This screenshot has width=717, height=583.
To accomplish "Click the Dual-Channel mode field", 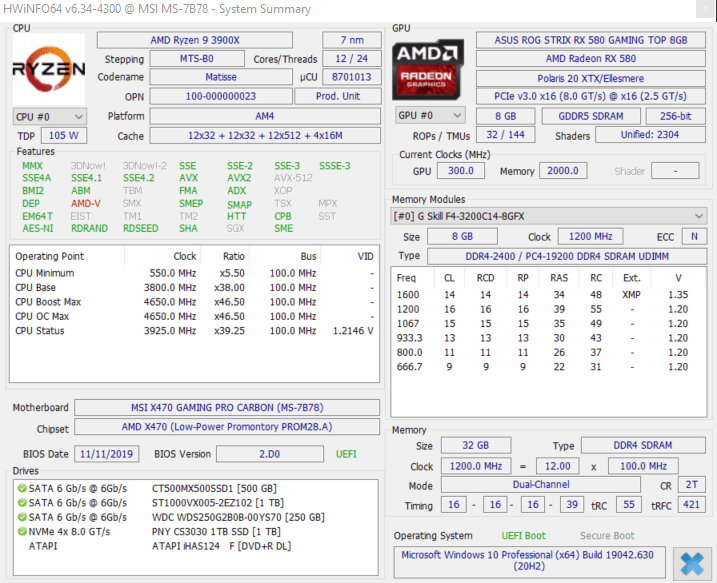I will click(540, 484).
